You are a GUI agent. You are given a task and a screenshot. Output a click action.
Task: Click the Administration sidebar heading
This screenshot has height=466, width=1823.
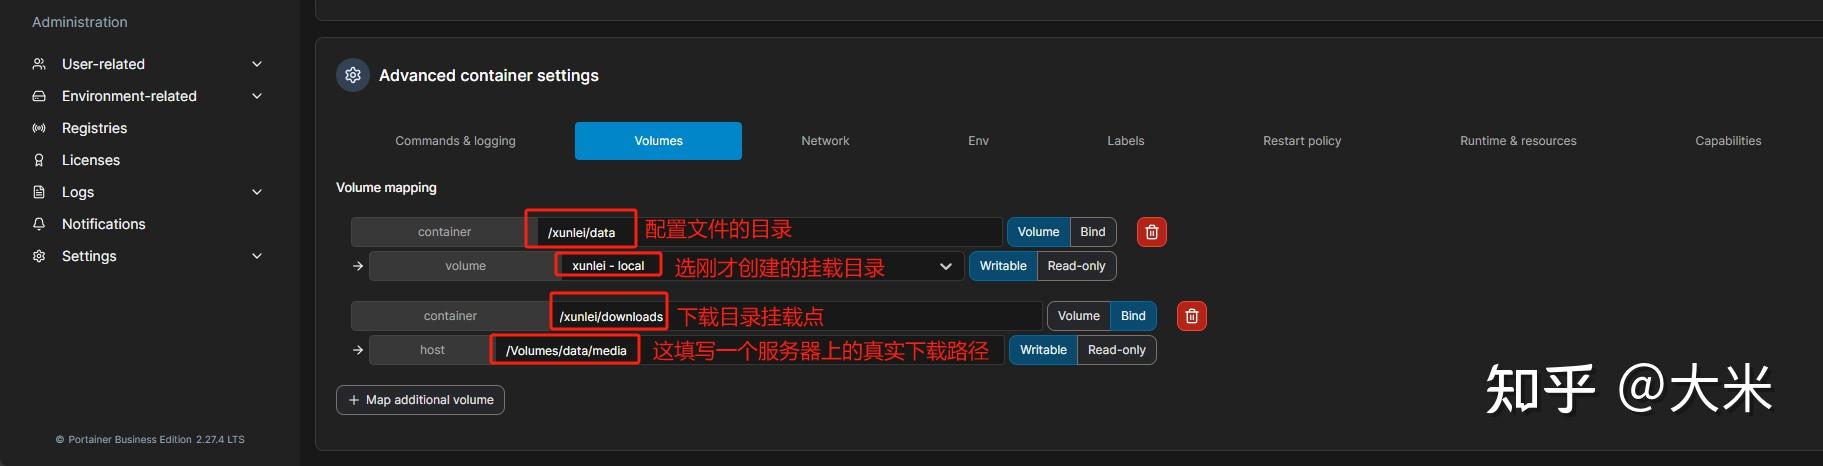(x=80, y=22)
